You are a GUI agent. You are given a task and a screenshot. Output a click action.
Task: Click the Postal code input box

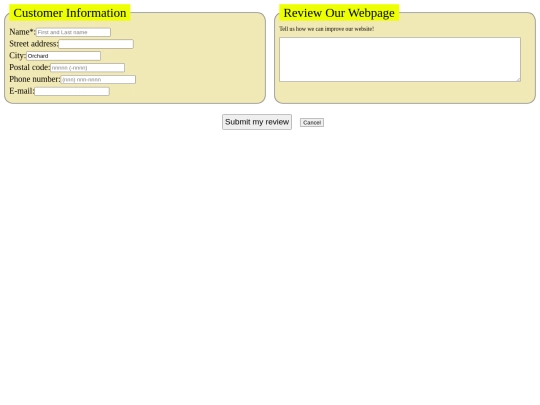tap(87, 68)
